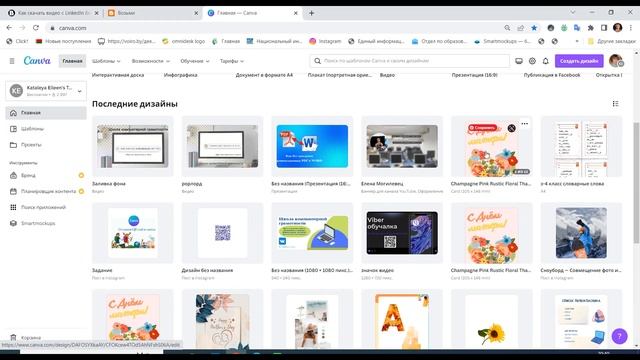The width and height of the screenshot is (640, 360).
Task: Open the Canva profile avatar menu
Action: (616, 61)
